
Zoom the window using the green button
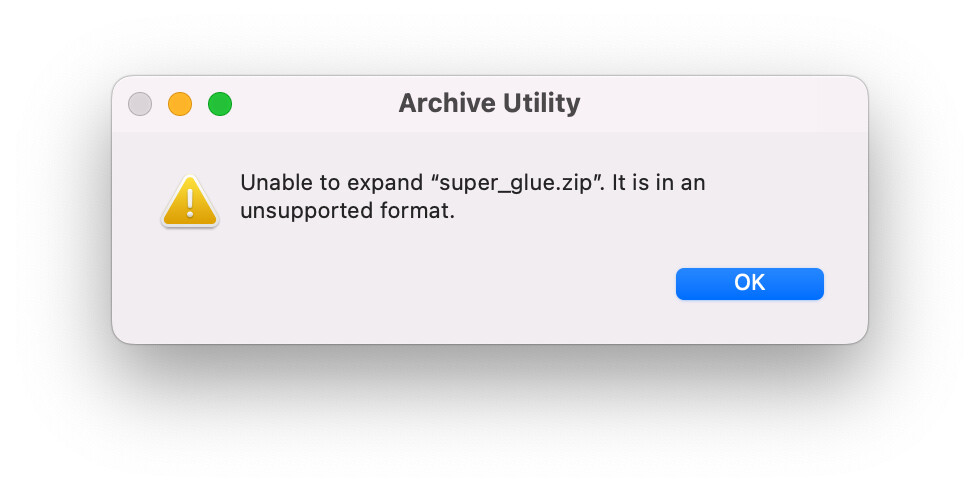220,104
